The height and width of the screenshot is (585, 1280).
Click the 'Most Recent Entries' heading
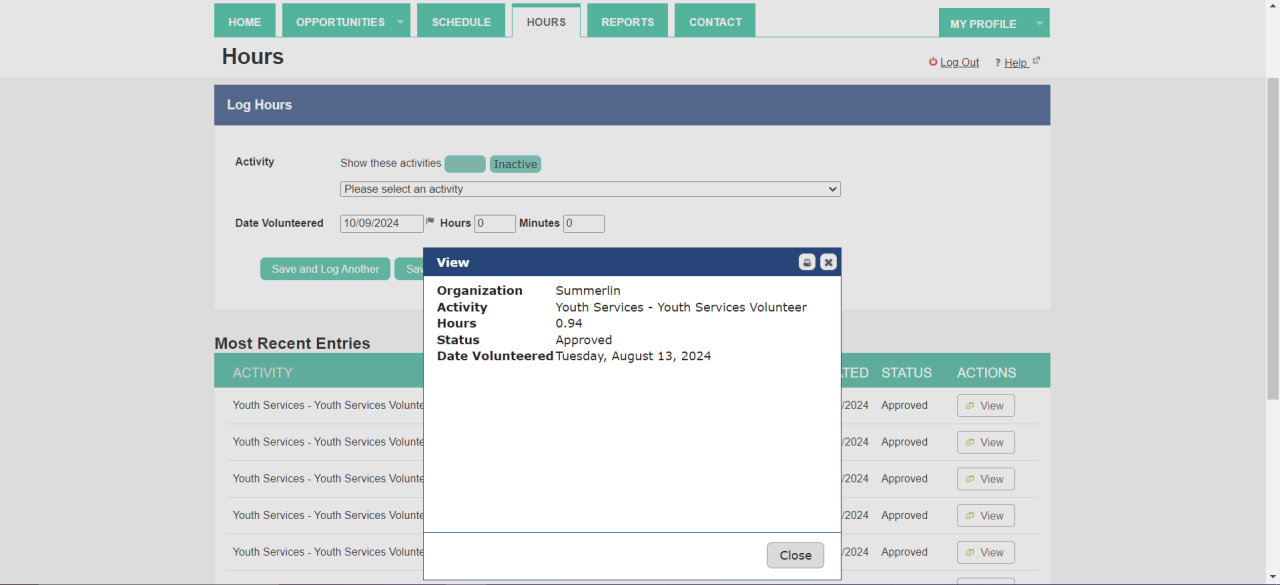point(292,343)
